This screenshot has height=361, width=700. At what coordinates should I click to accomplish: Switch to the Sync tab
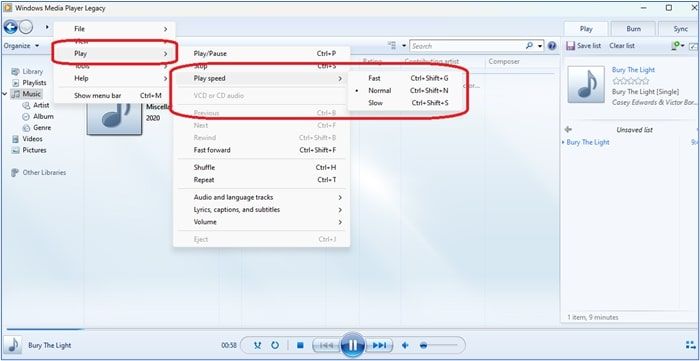(680, 29)
